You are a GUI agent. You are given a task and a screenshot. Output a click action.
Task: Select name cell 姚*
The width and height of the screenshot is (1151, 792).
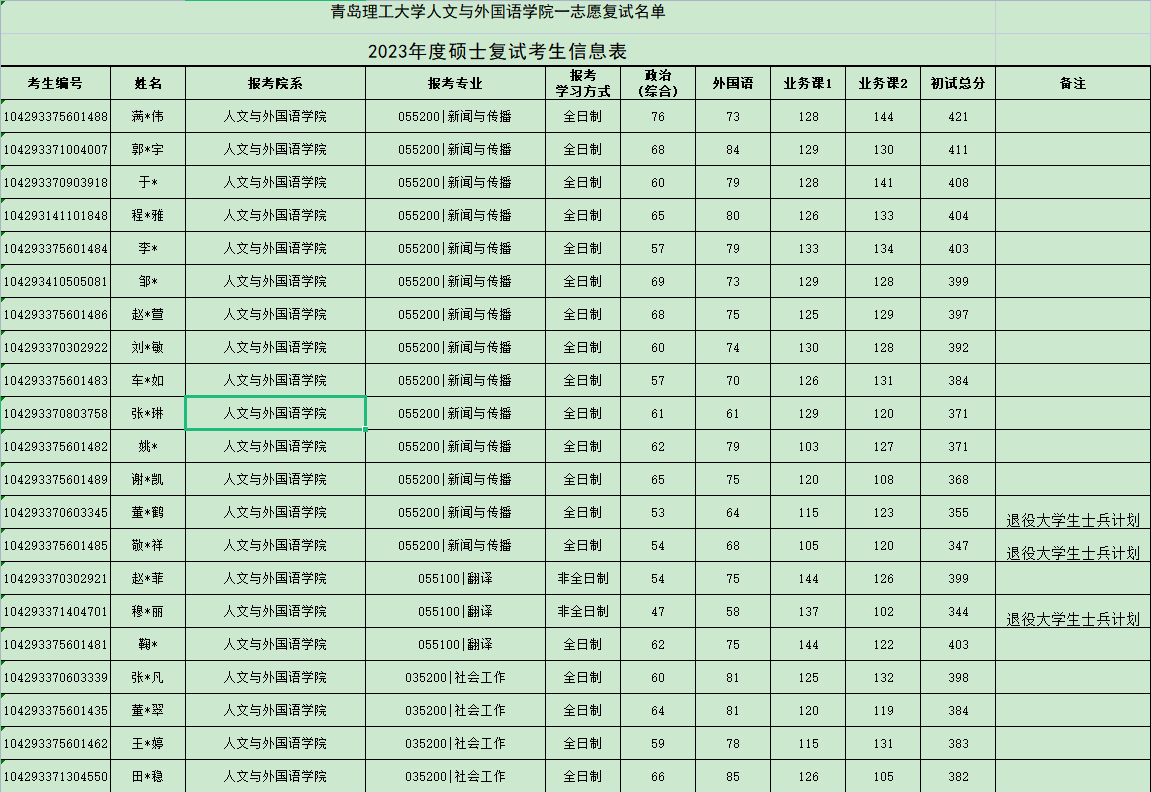(x=148, y=446)
